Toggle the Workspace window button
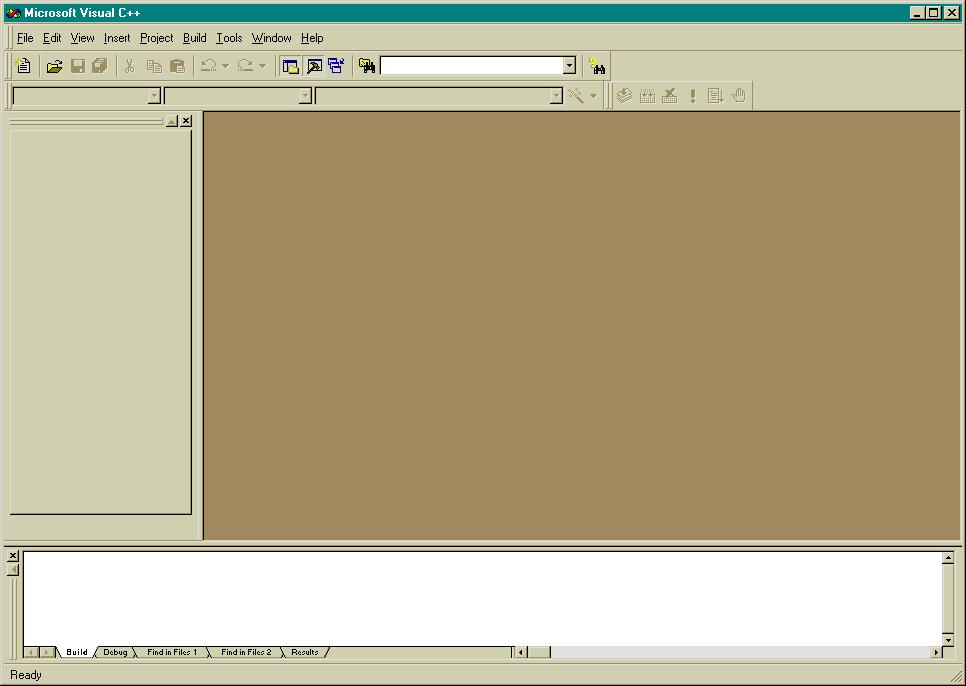The height and width of the screenshot is (686, 966). (290, 66)
